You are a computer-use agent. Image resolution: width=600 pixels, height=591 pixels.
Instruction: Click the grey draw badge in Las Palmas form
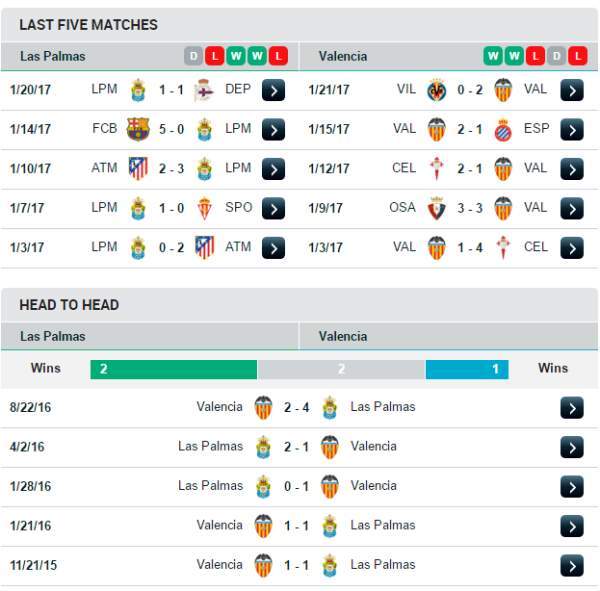[194, 56]
